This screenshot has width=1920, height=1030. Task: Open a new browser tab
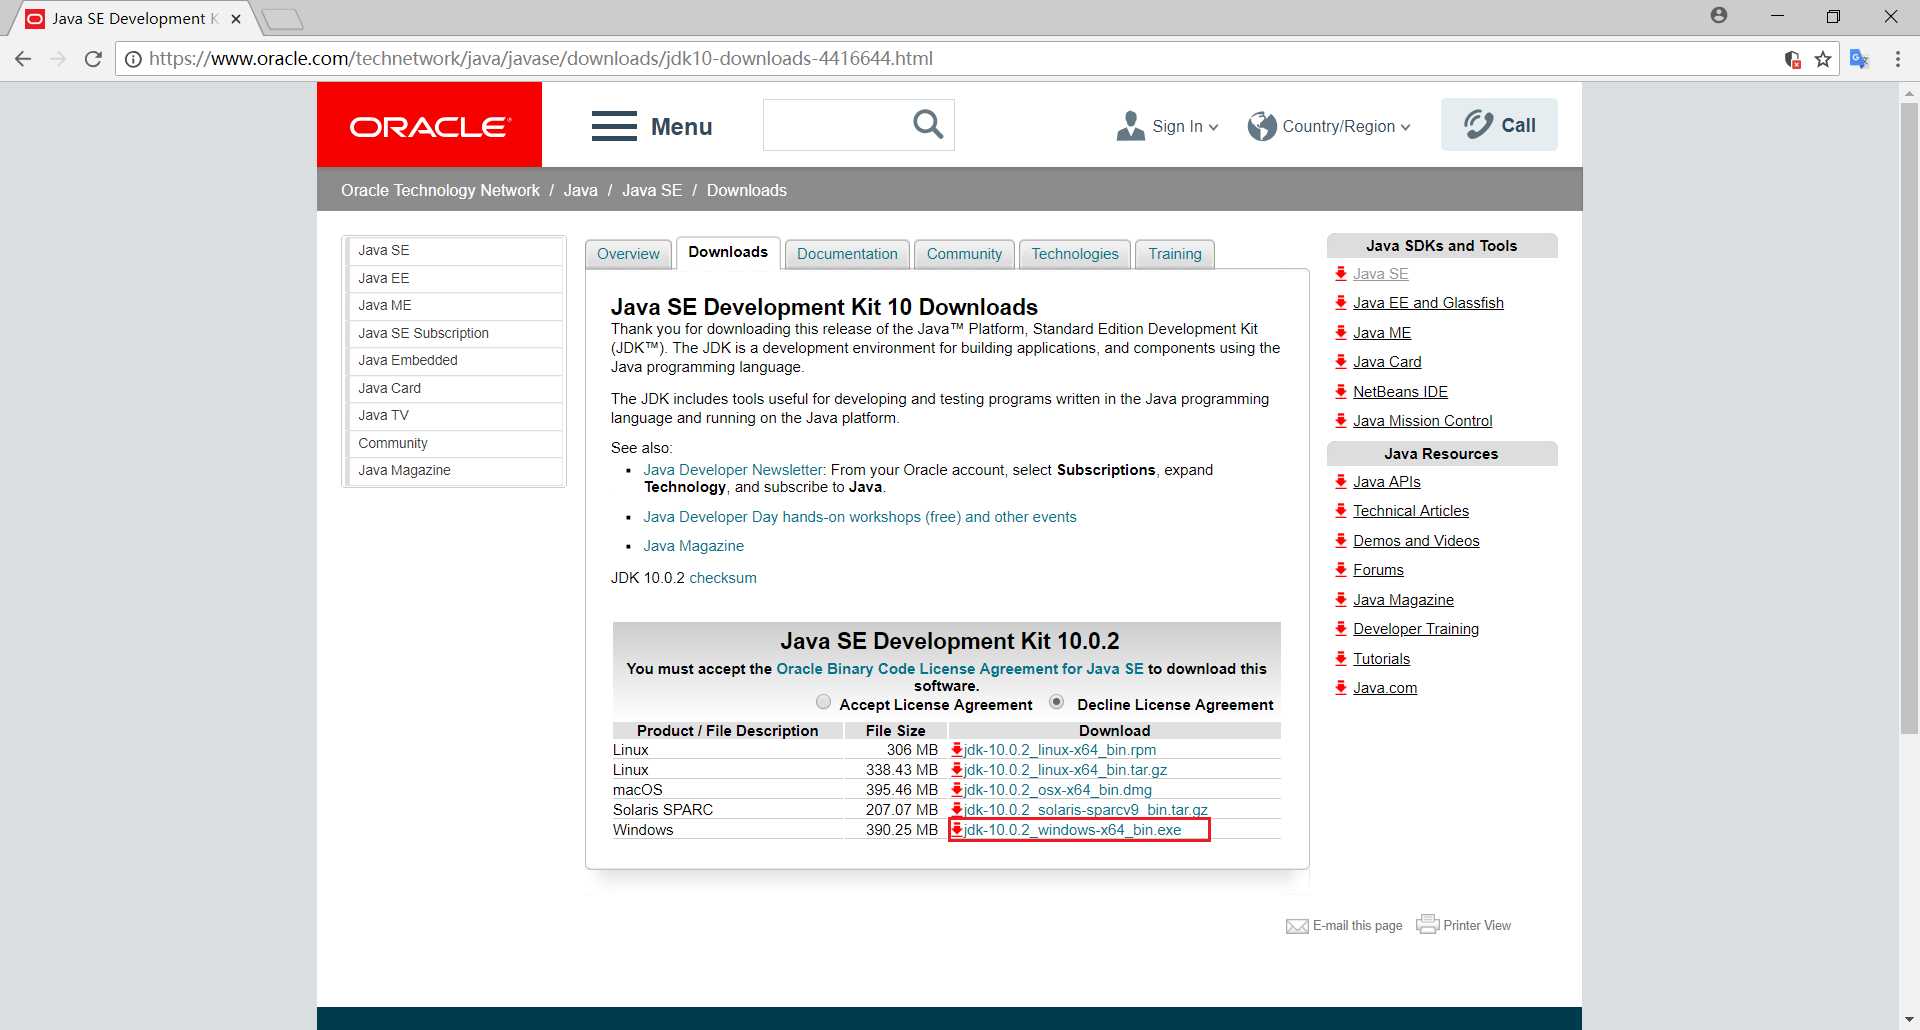click(282, 18)
